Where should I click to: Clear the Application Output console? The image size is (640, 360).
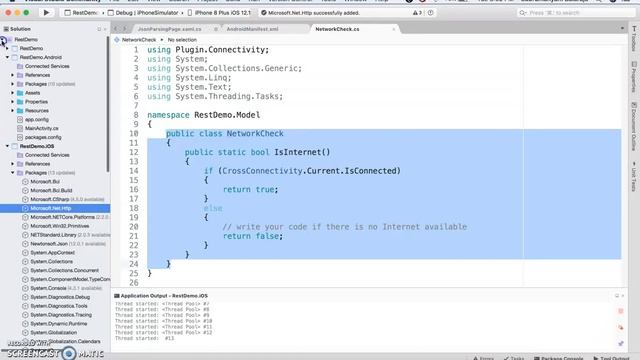coord(621,328)
